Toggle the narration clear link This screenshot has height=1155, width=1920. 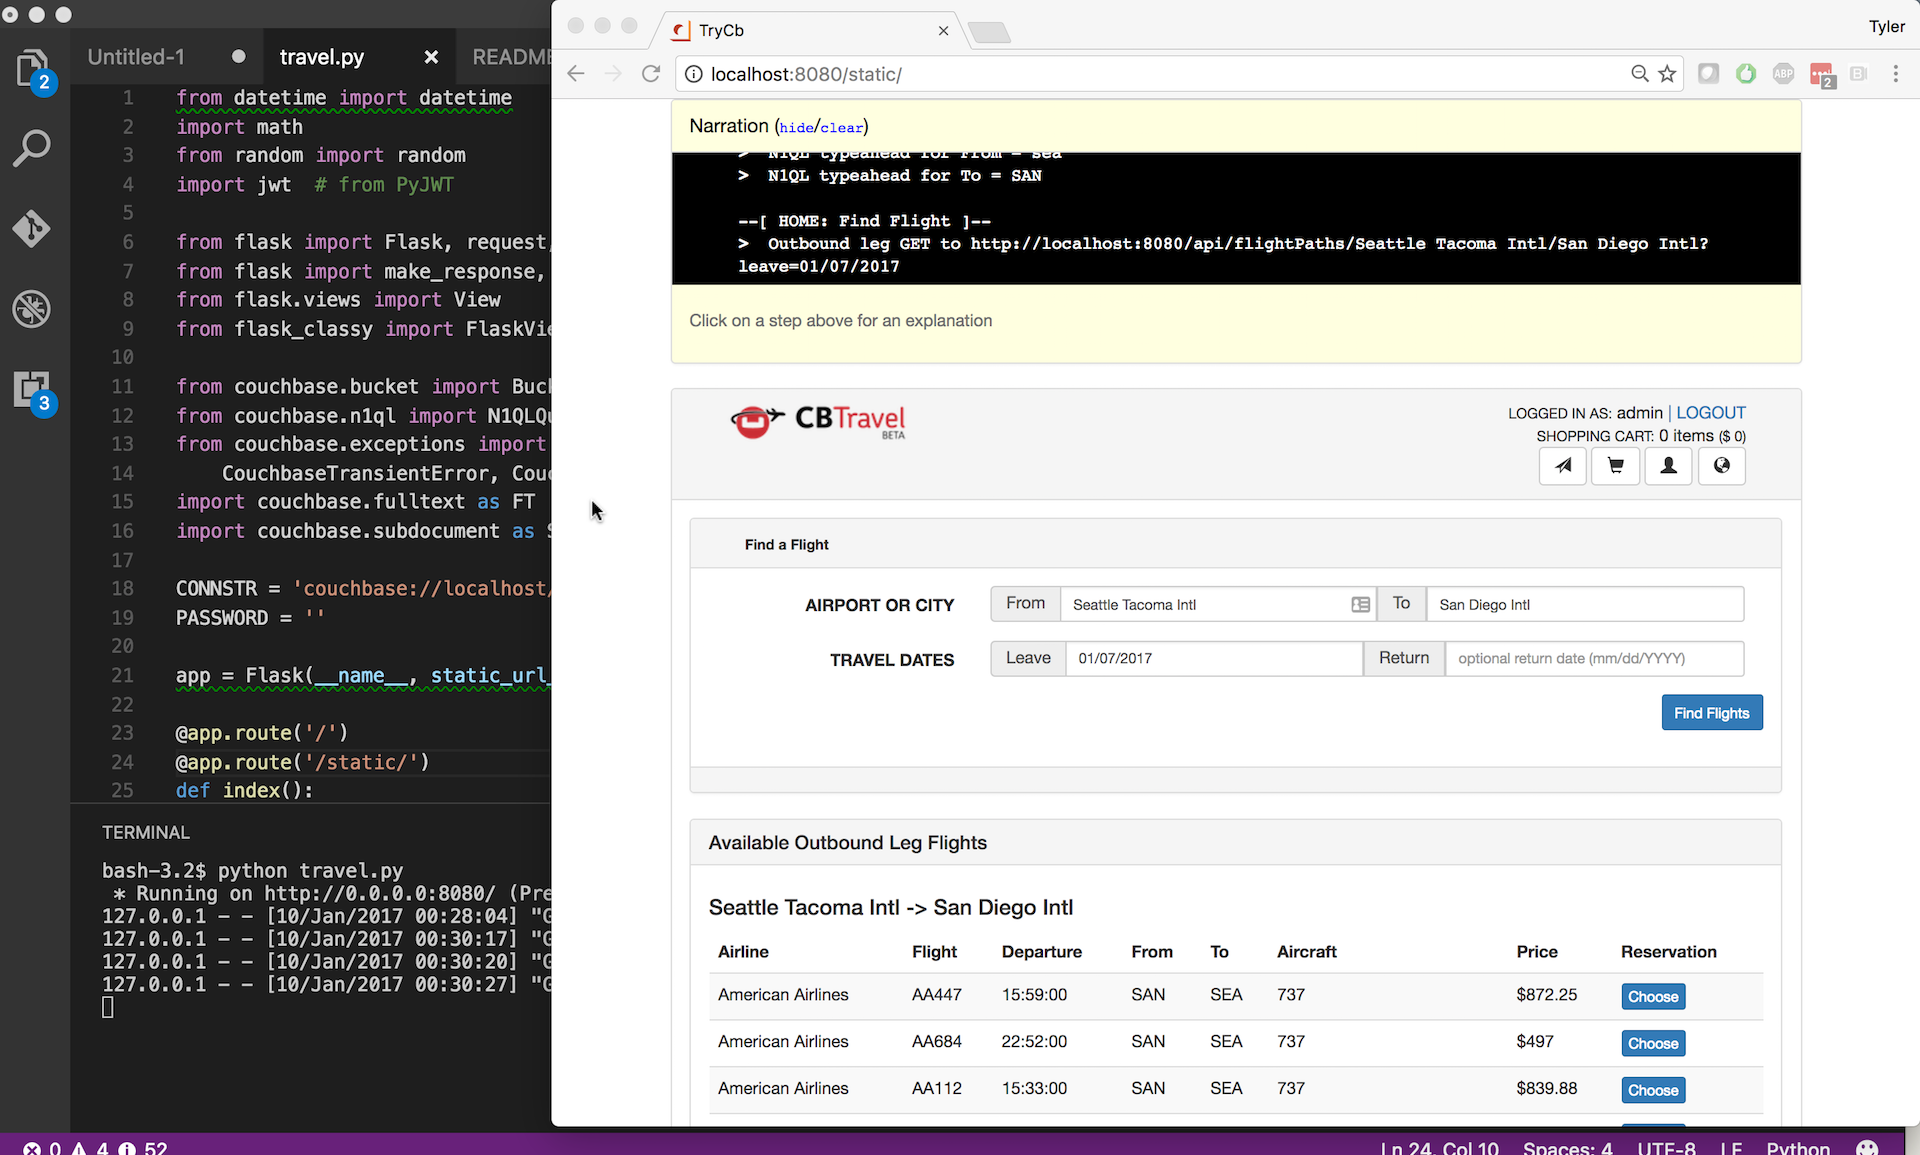tap(841, 126)
